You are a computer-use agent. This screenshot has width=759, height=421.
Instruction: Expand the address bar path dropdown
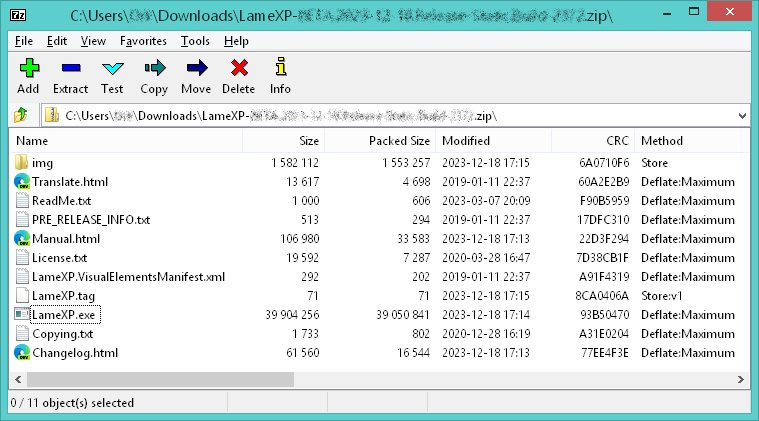point(742,116)
